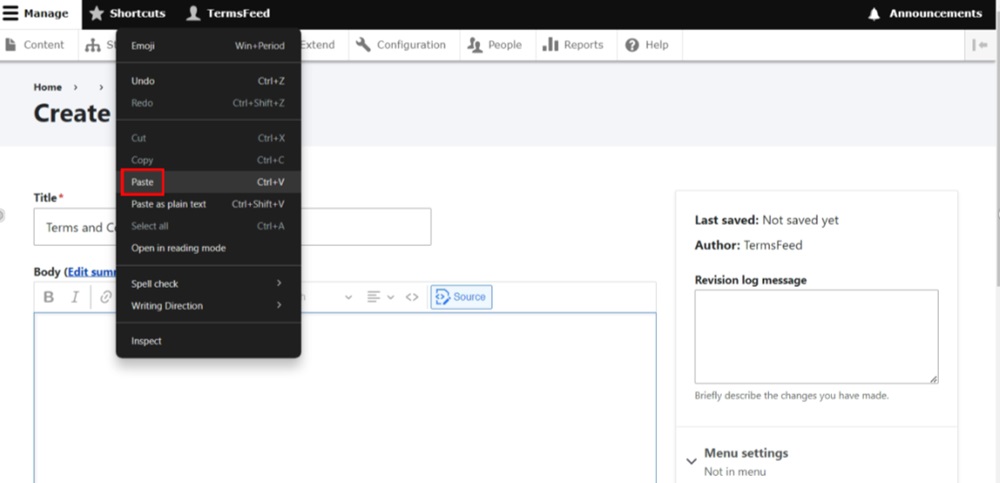Open the text alignment dropdown
1000x483 pixels.
coord(381,297)
